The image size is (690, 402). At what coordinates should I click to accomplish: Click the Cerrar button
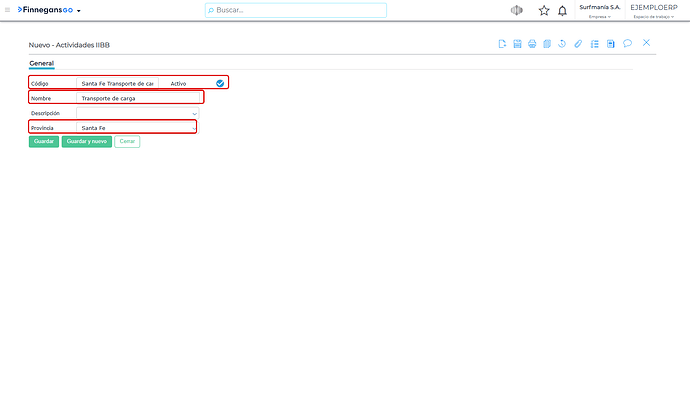point(127,141)
